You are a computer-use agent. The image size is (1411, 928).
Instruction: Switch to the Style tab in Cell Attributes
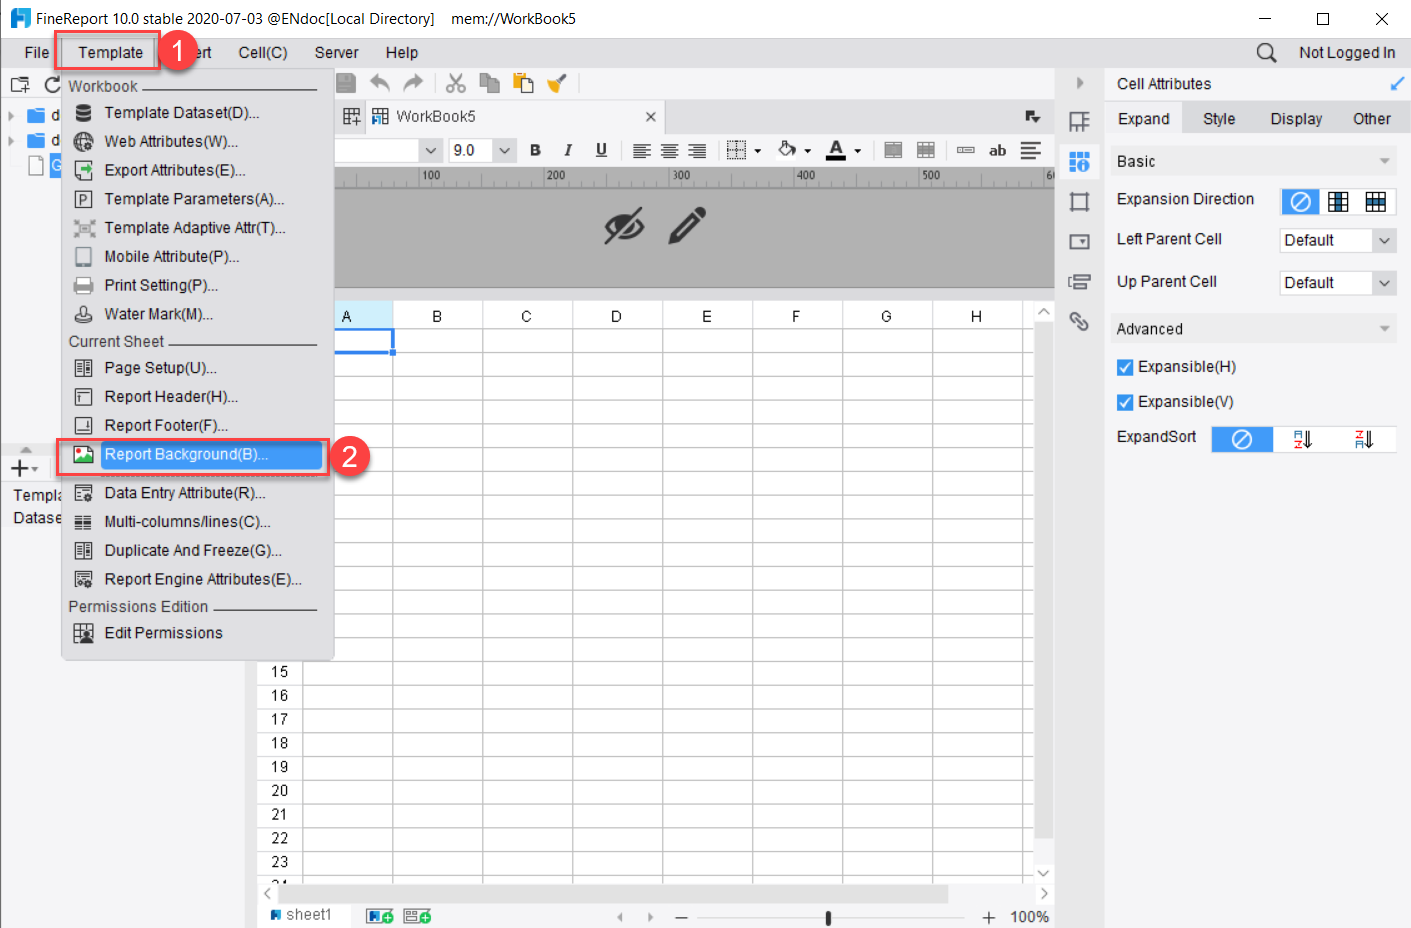click(1218, 118)
